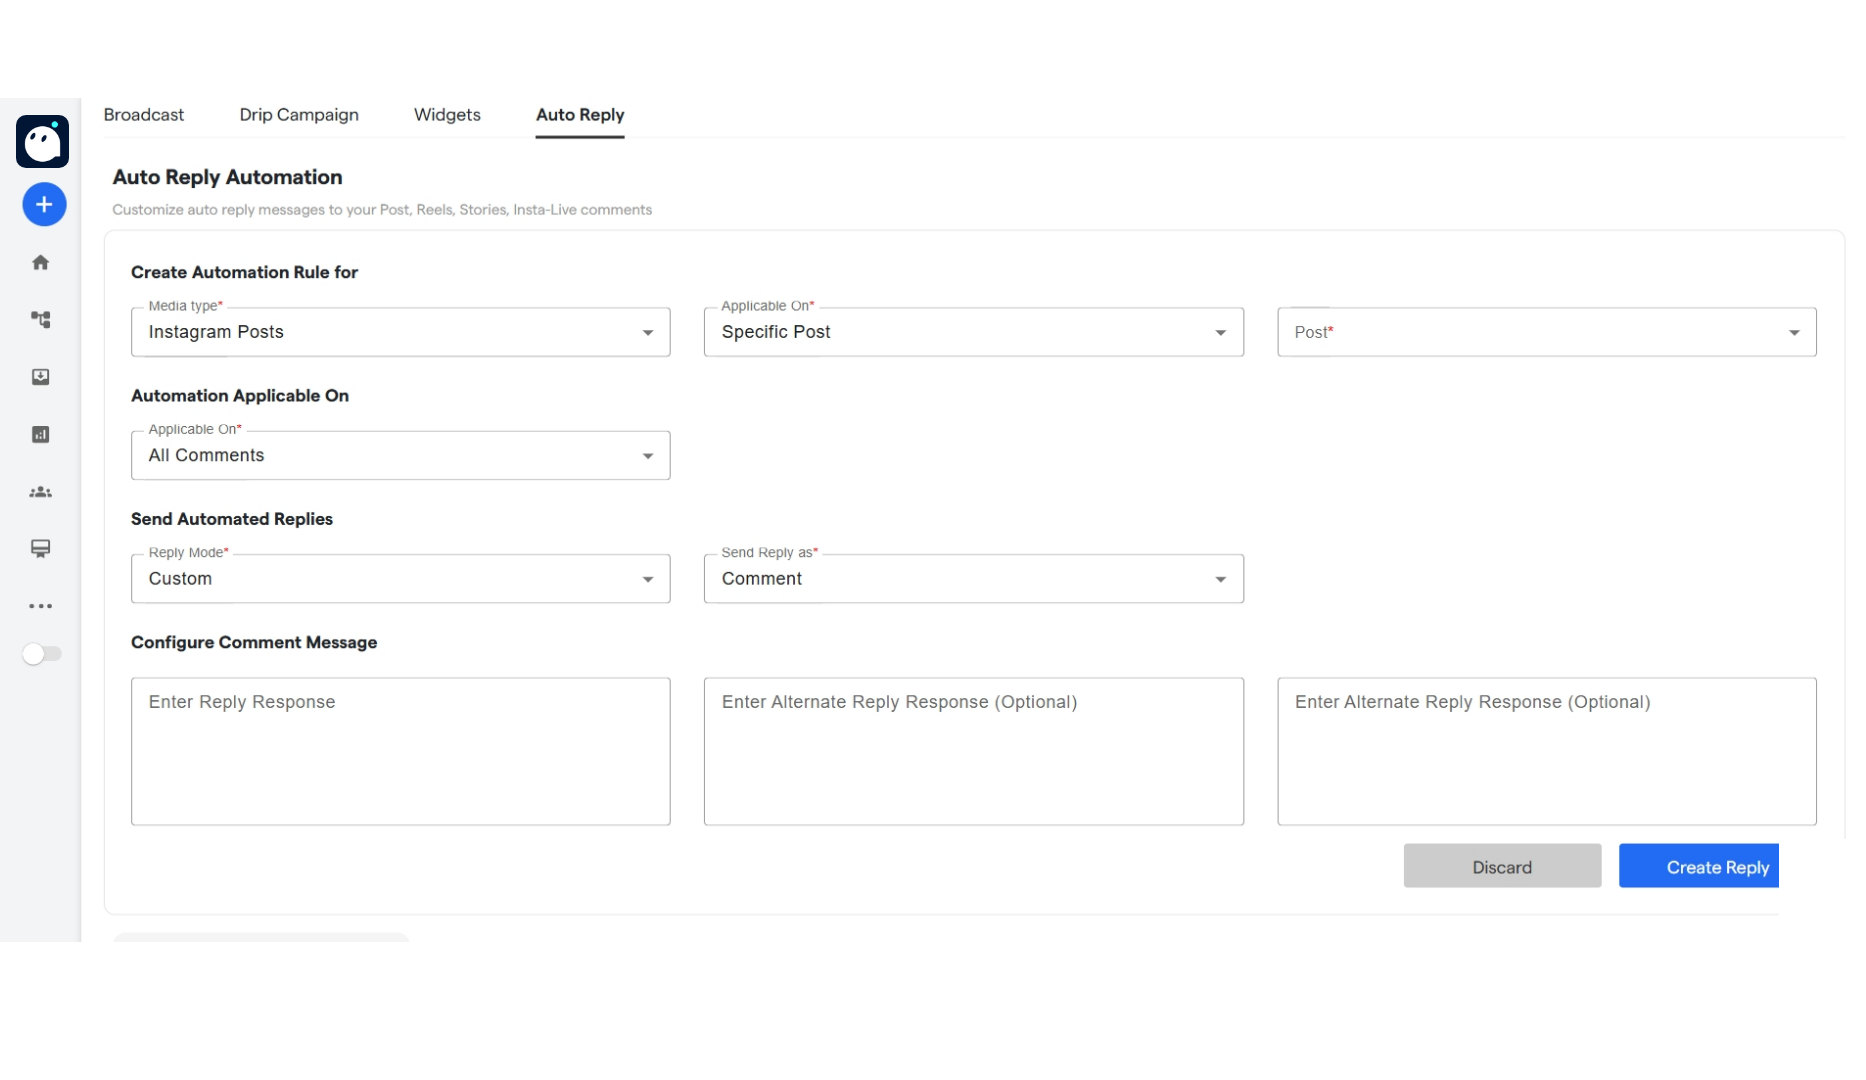Viewport: 1866px width, 1080px height.
Task: Open the three-dots more options icon
Action: [x=40, y=606]
